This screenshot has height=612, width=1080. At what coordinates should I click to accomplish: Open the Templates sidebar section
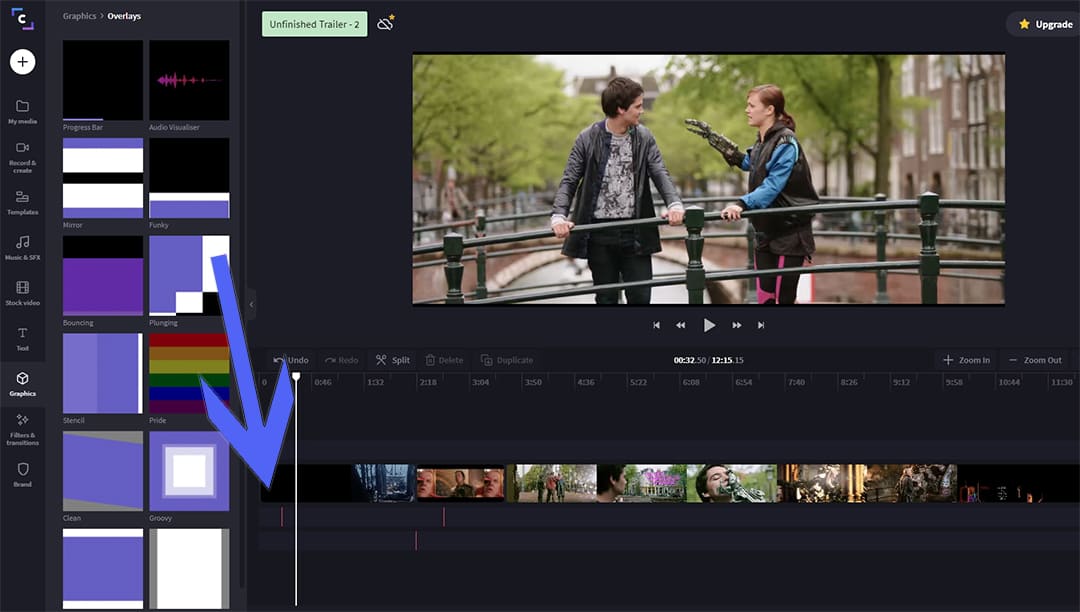(x=23, y=202)
